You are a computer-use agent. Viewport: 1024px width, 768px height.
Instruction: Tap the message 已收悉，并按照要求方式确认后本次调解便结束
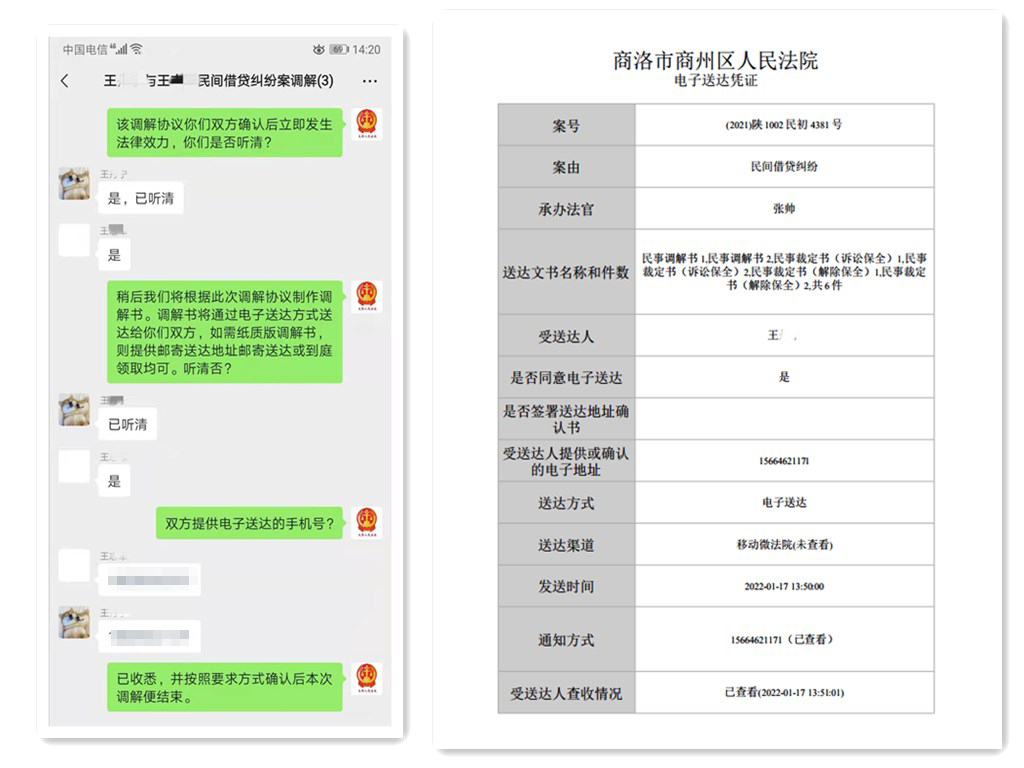point(225,687)
